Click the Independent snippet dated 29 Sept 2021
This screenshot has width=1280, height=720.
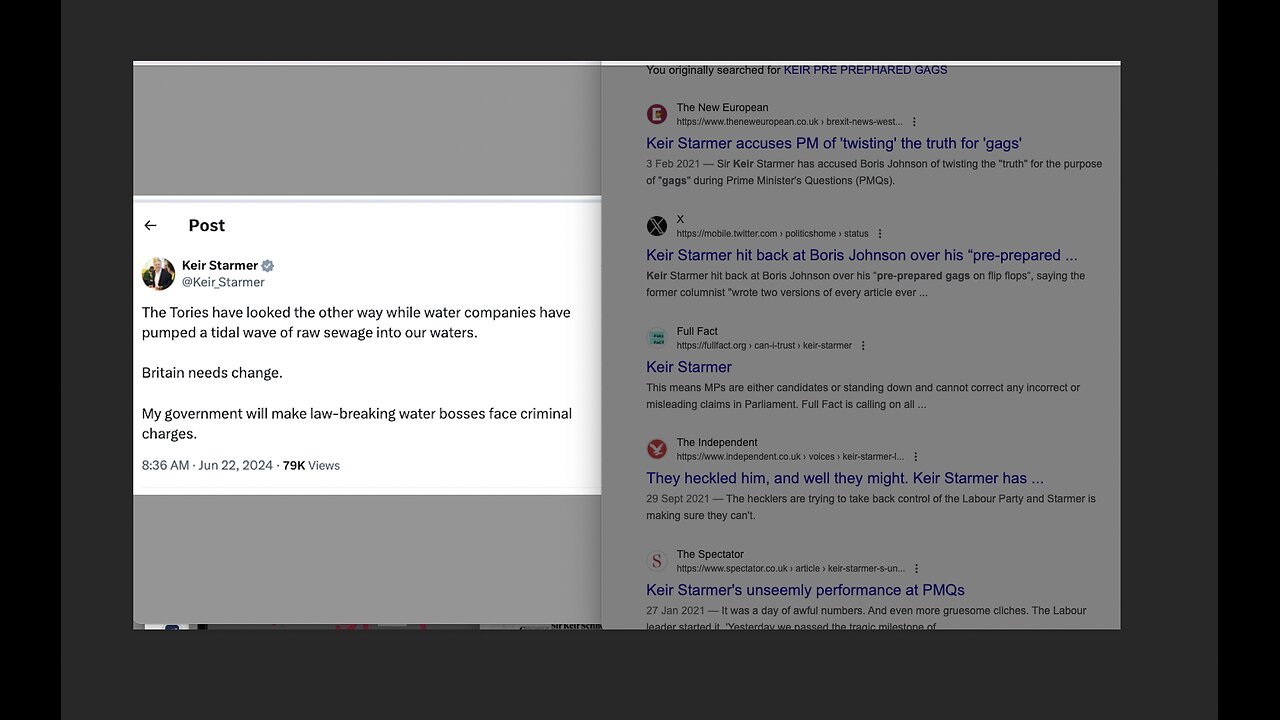tap(871, 507)
